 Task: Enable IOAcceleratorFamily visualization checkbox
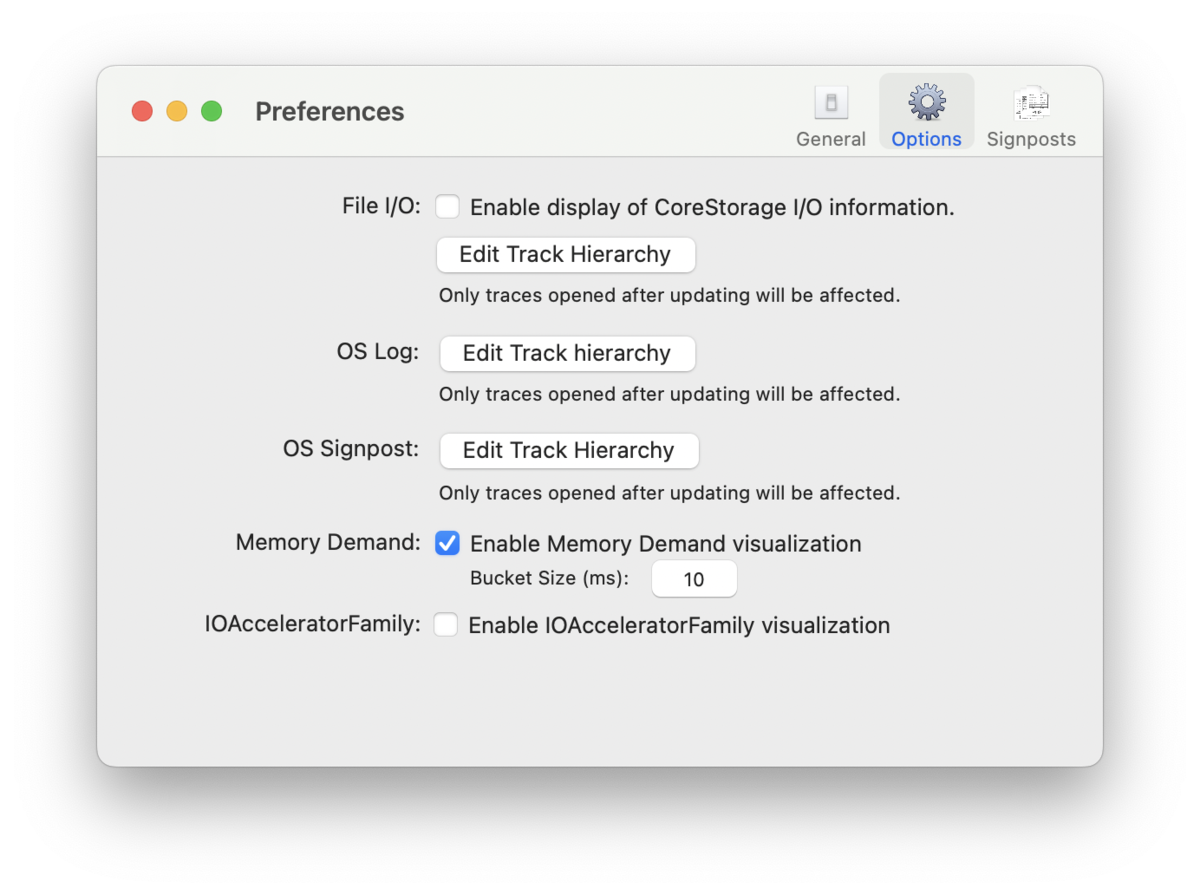coord(446,625)
